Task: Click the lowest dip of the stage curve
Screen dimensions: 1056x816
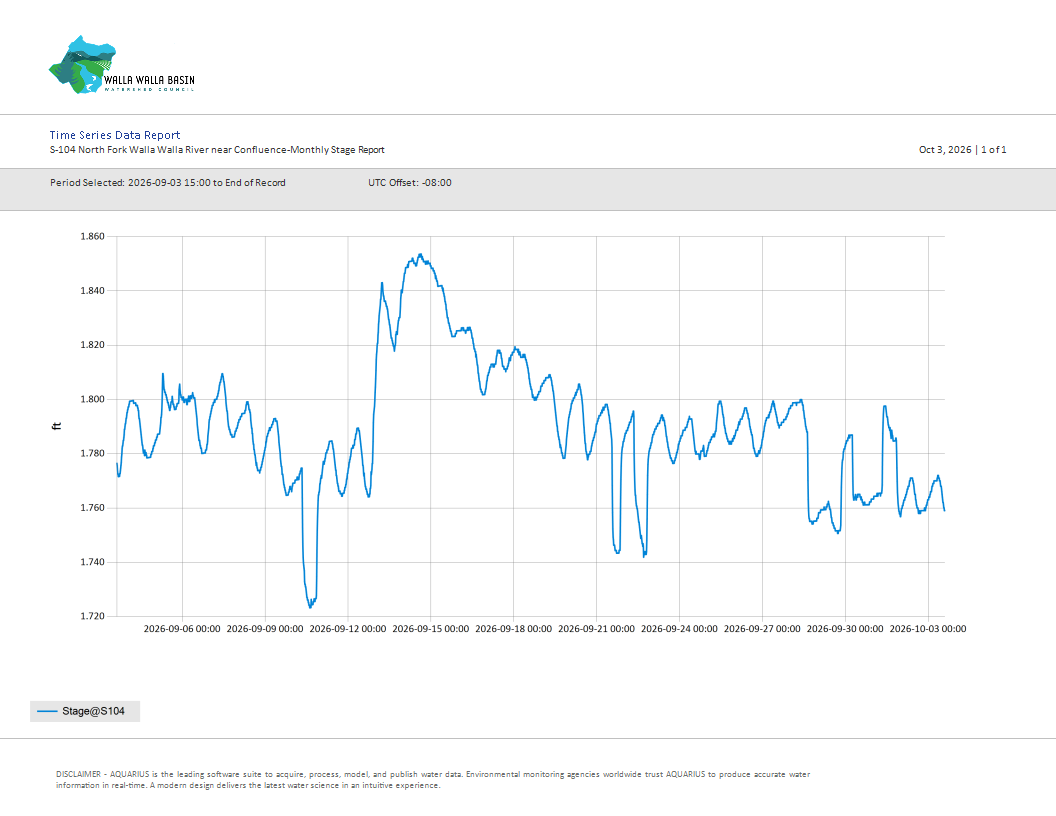Action: [310, 606]
